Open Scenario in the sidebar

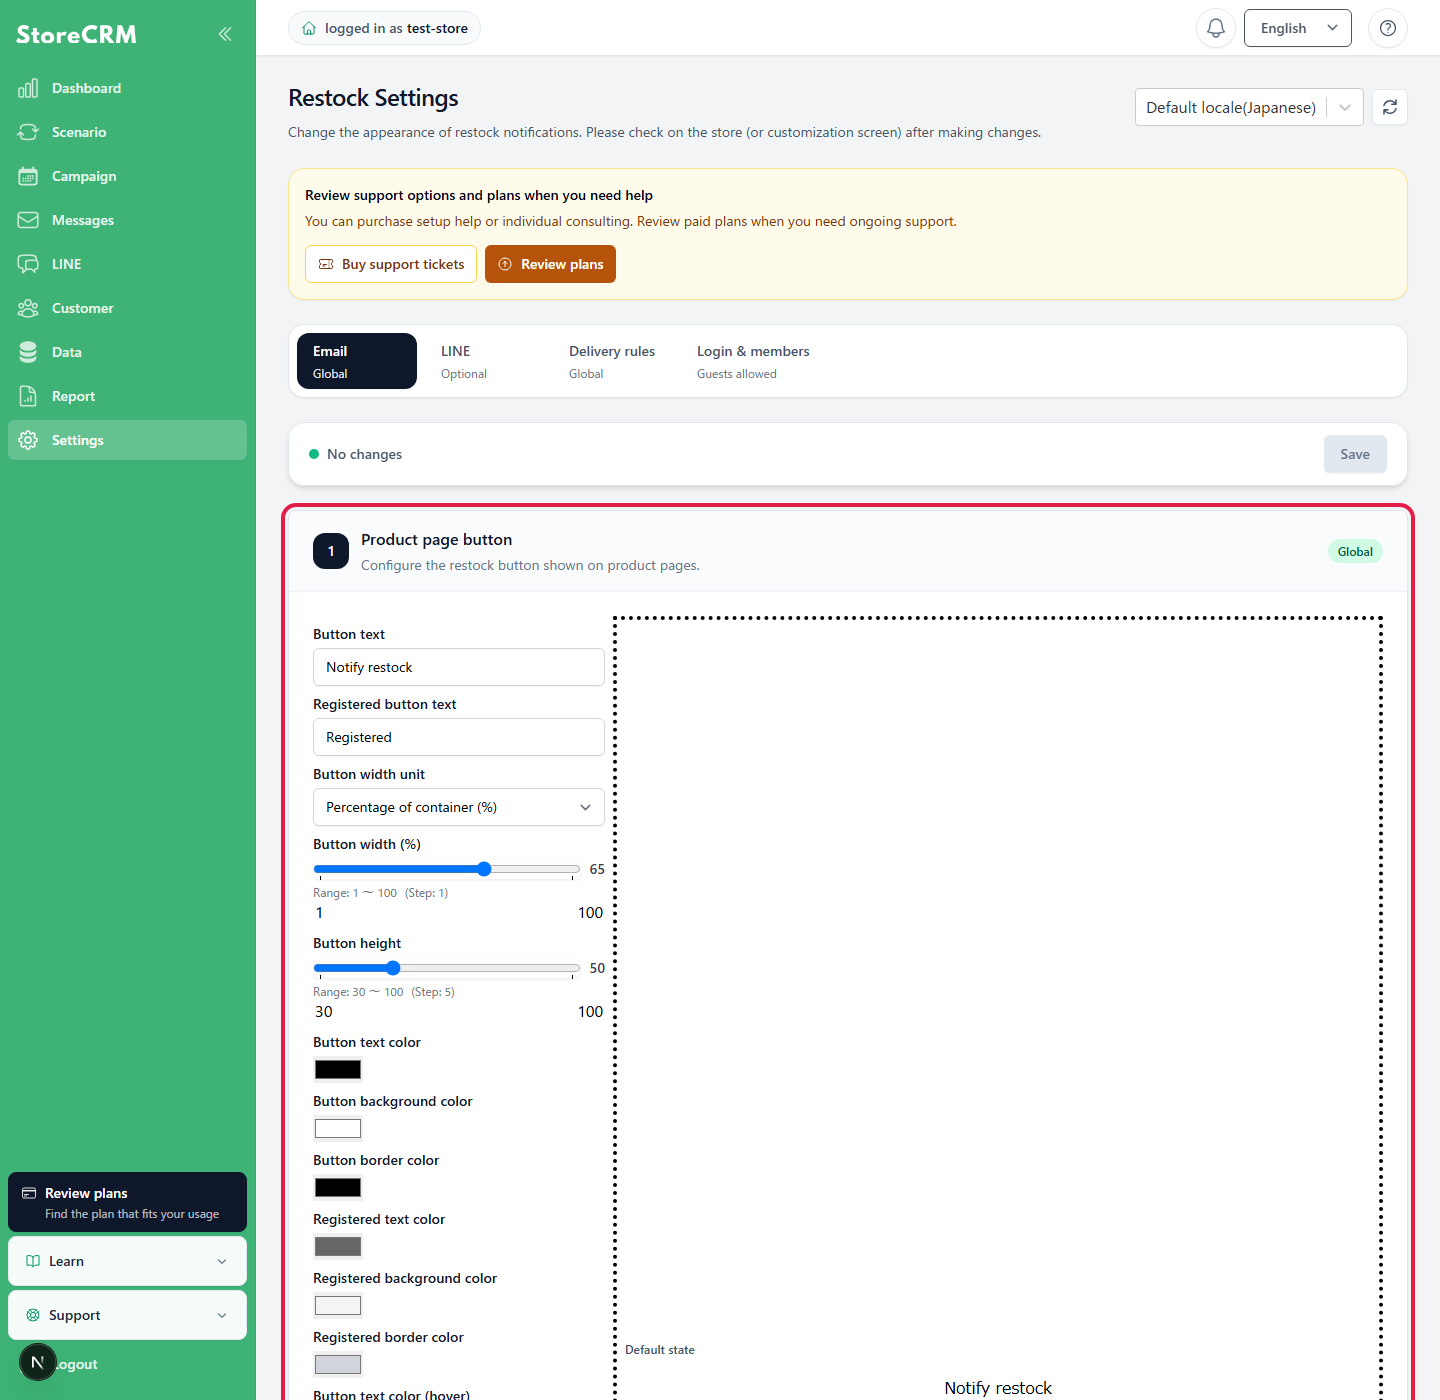pos(127,132)
